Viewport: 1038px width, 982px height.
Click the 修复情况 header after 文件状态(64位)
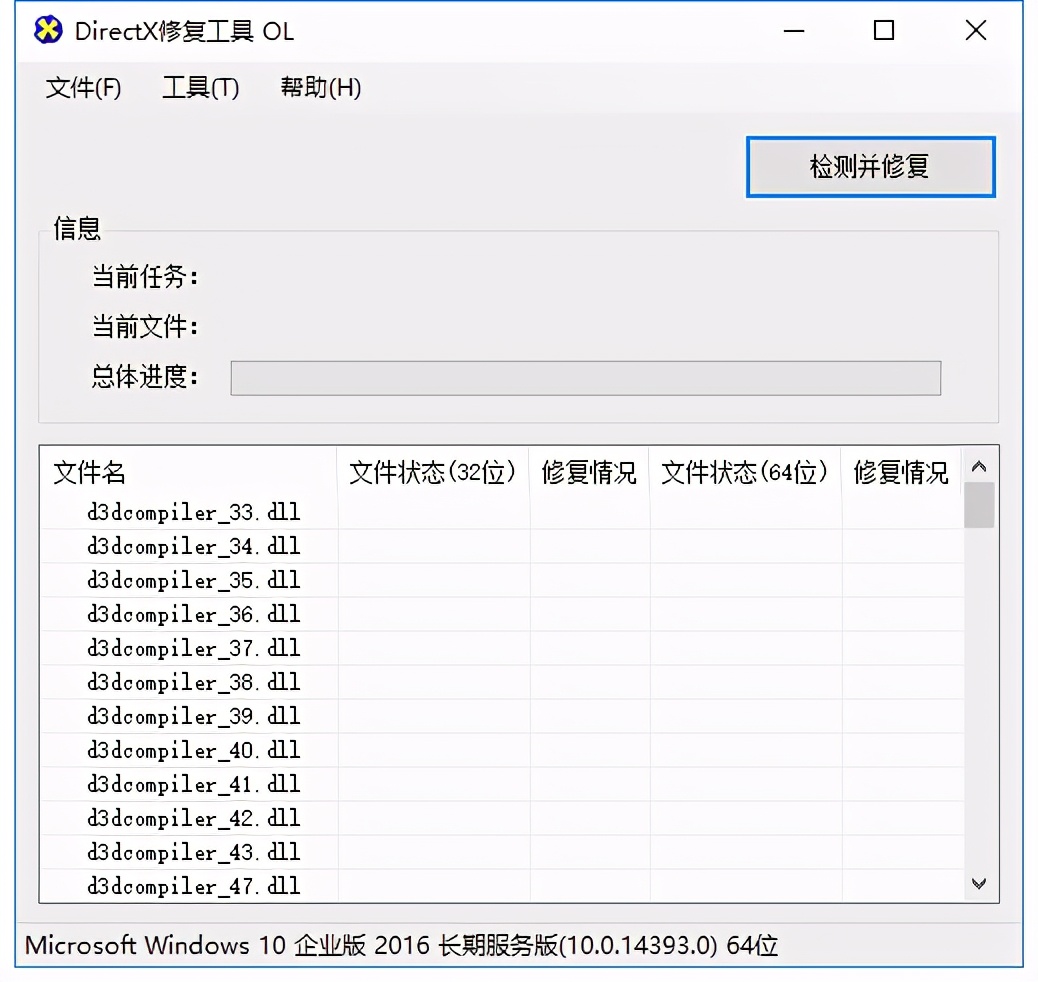point(901,473)
